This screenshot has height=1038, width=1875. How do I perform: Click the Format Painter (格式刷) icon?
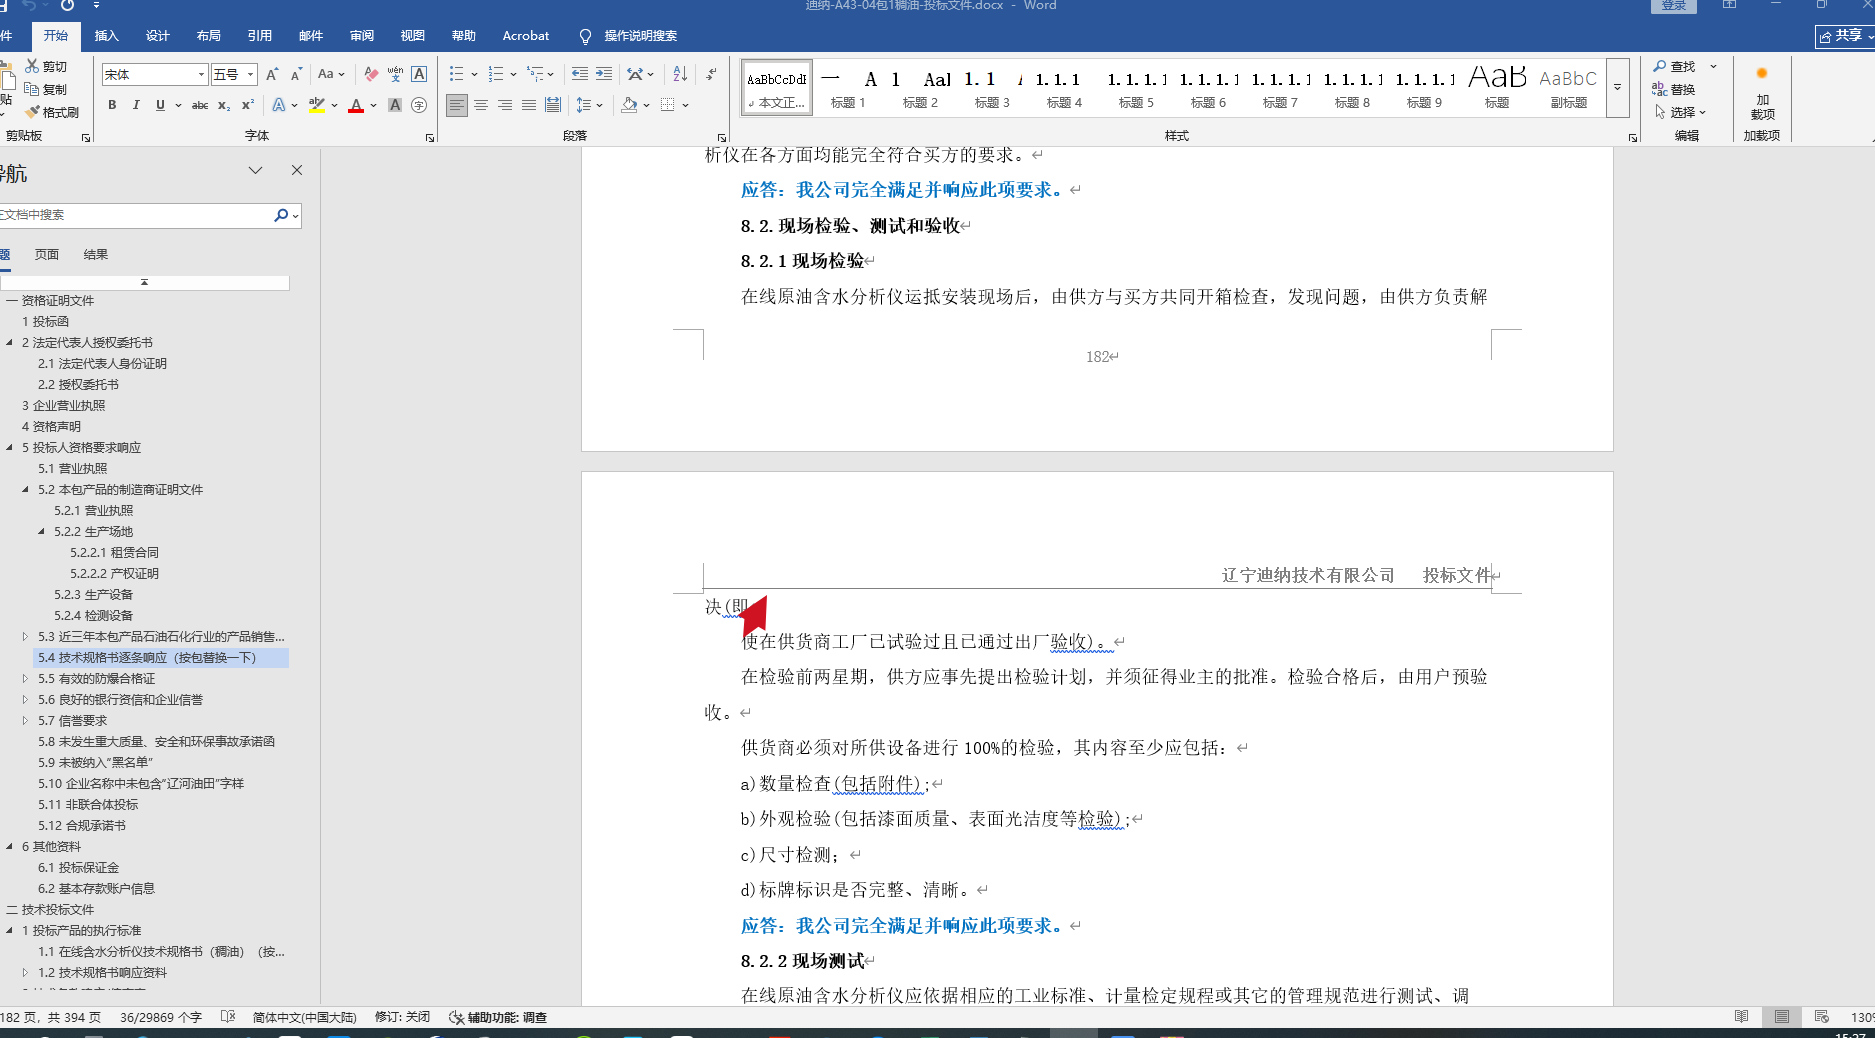point(33,112)
